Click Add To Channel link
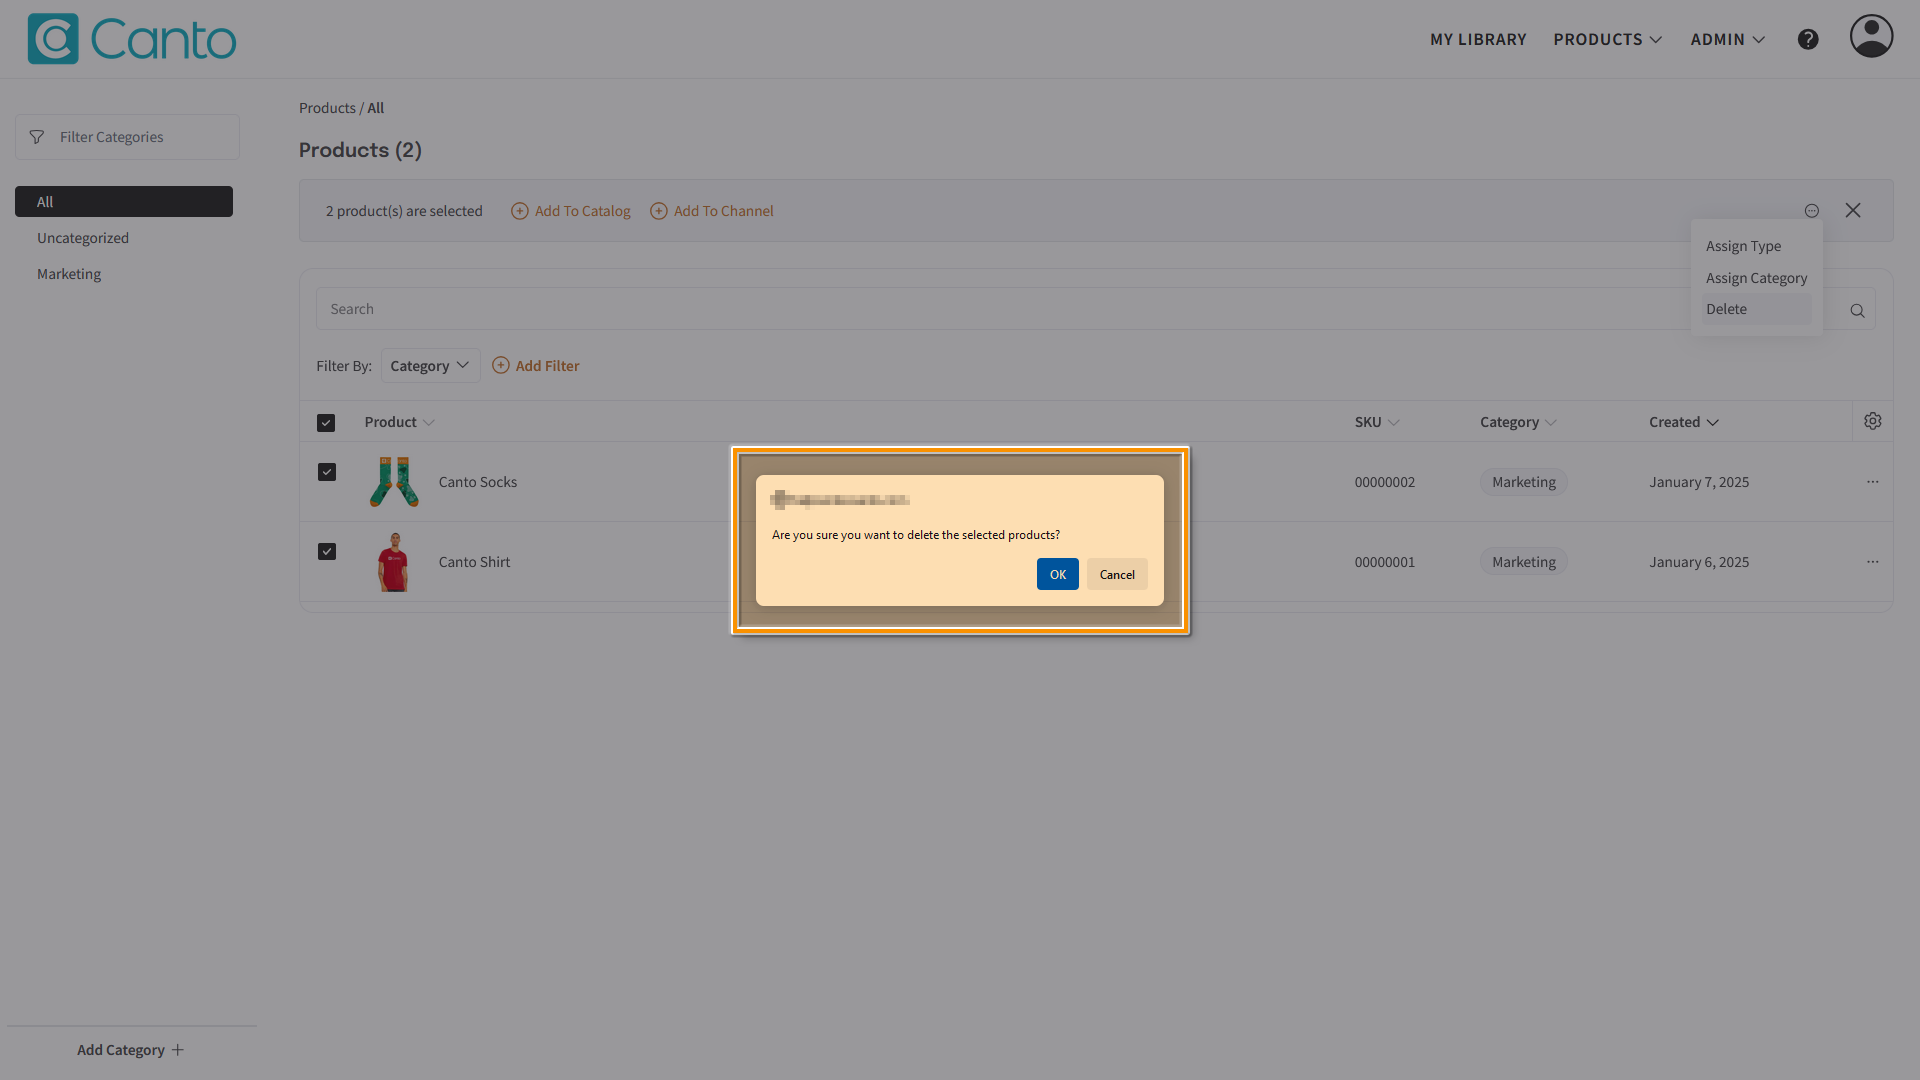This screenshot has width=1920, height=1080. [x=723, y=211]
